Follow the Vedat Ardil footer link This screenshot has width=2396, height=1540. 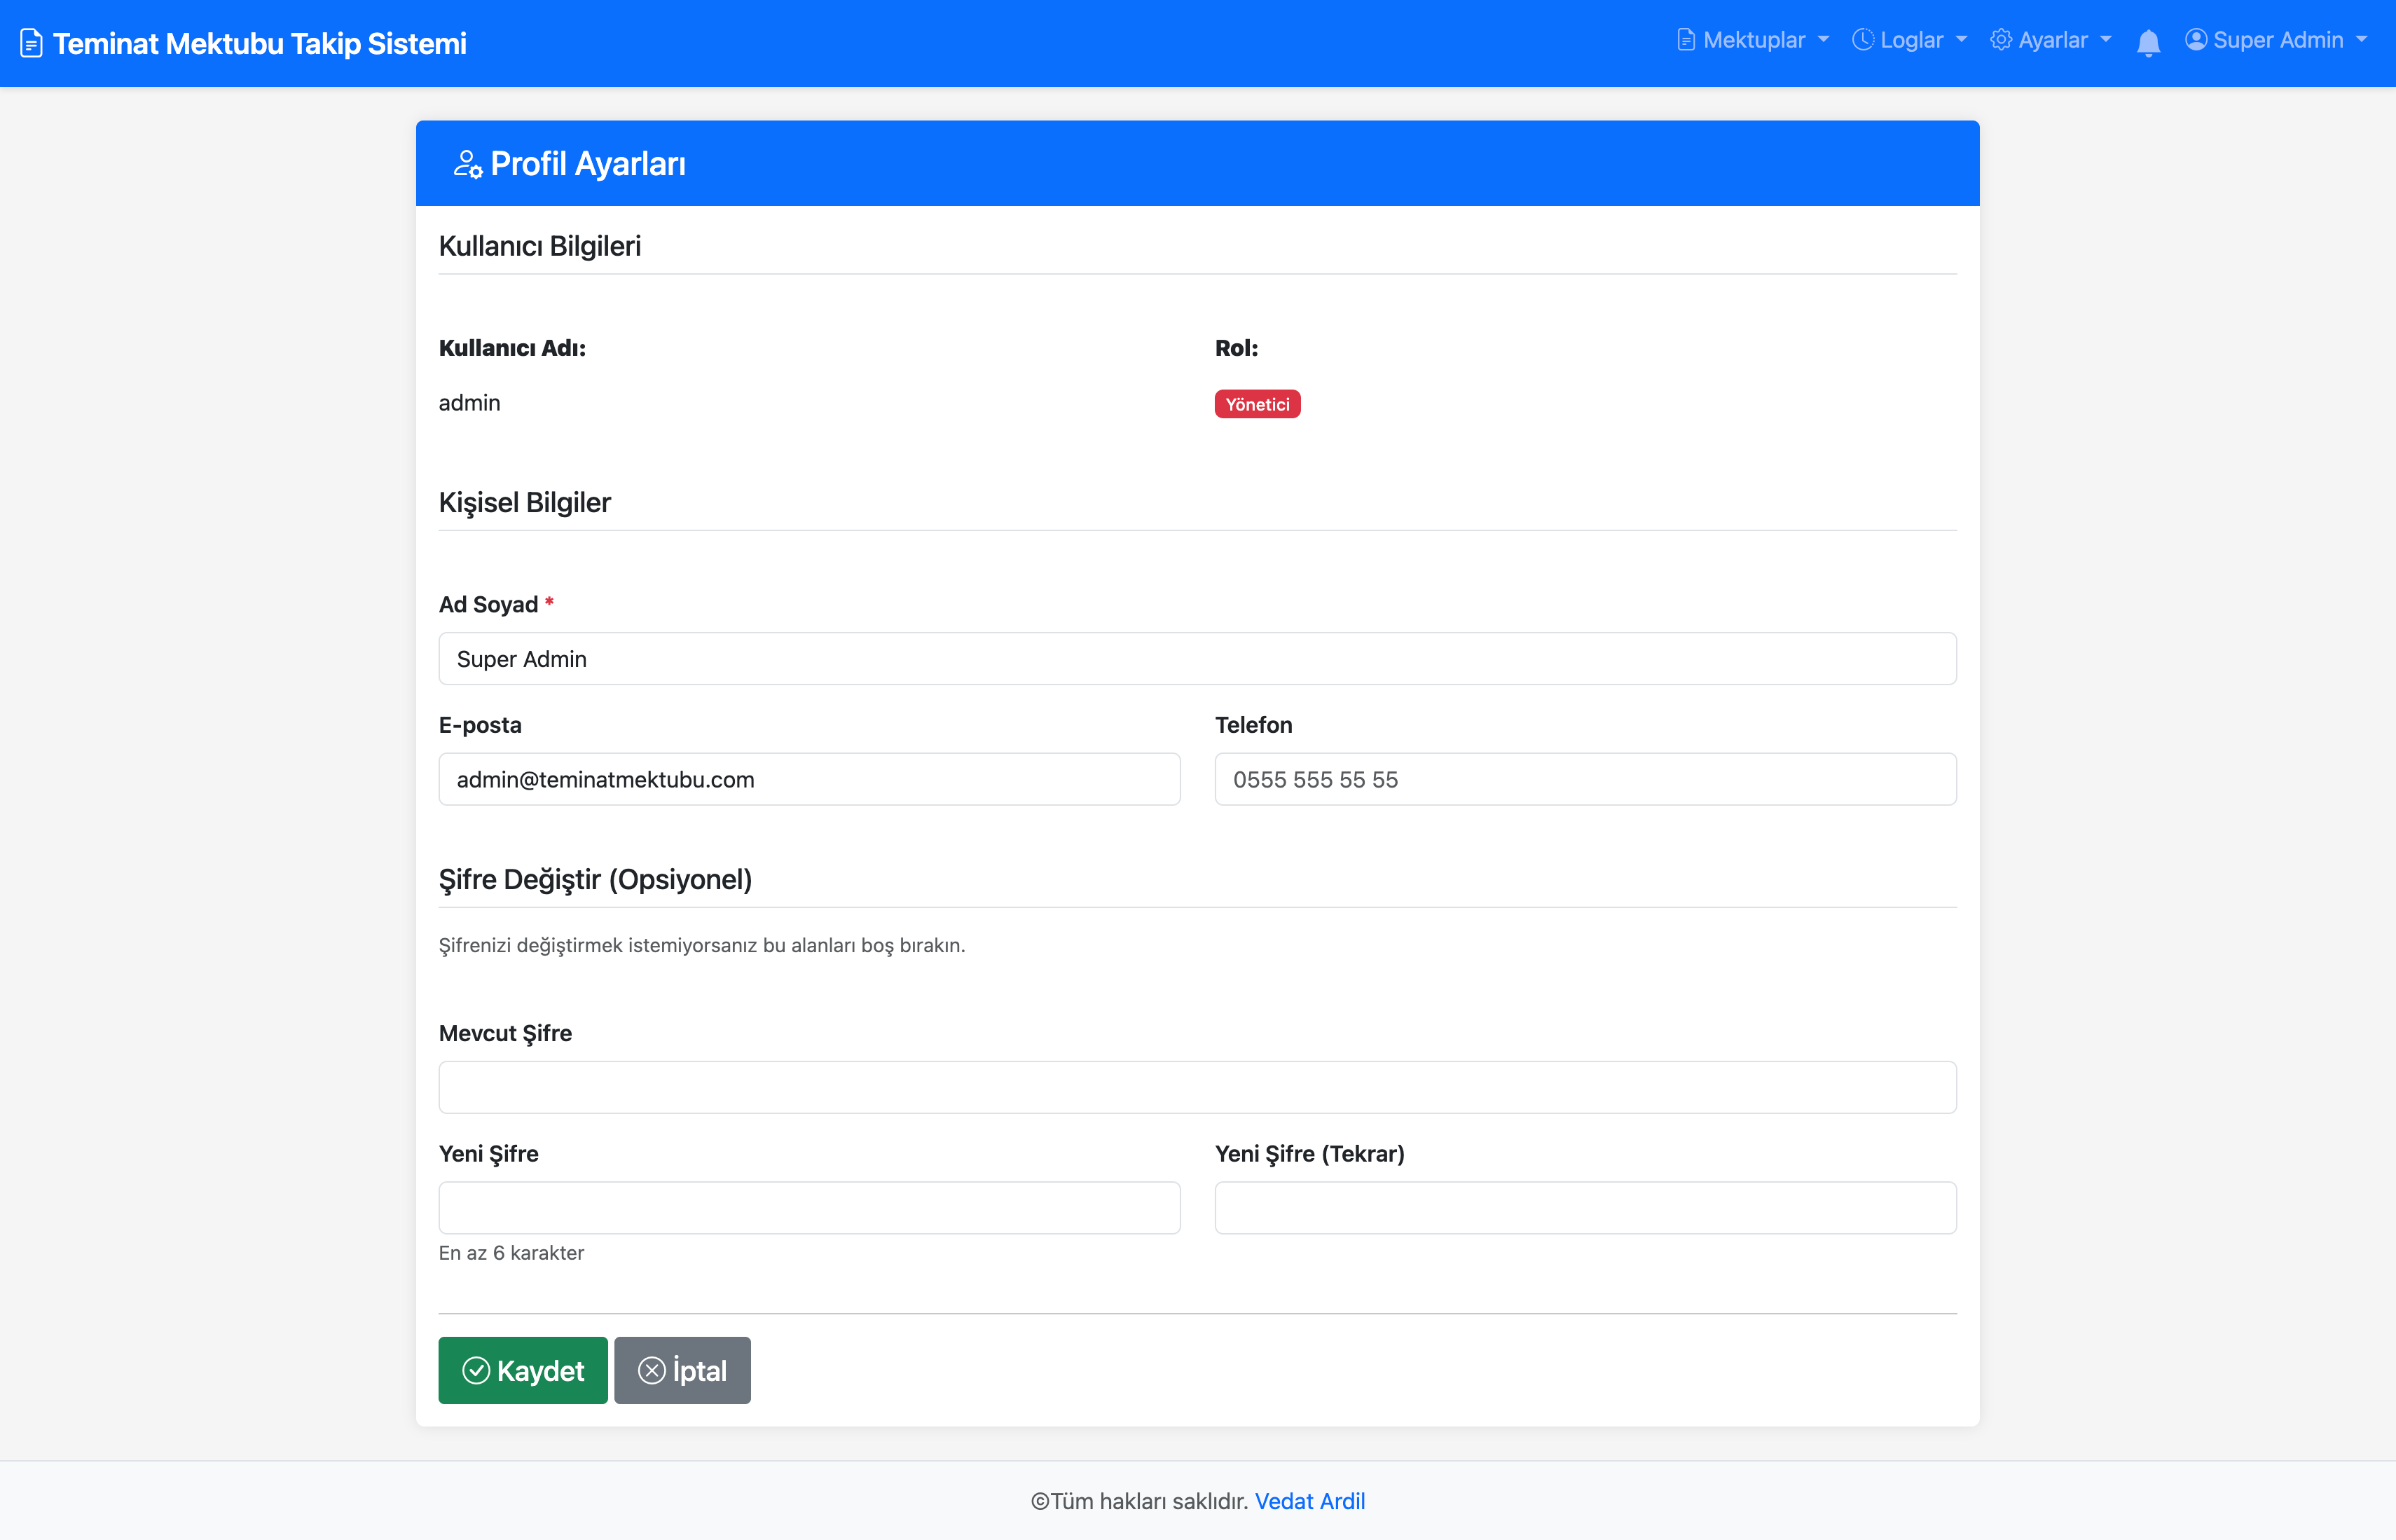click(1309, 1501)
